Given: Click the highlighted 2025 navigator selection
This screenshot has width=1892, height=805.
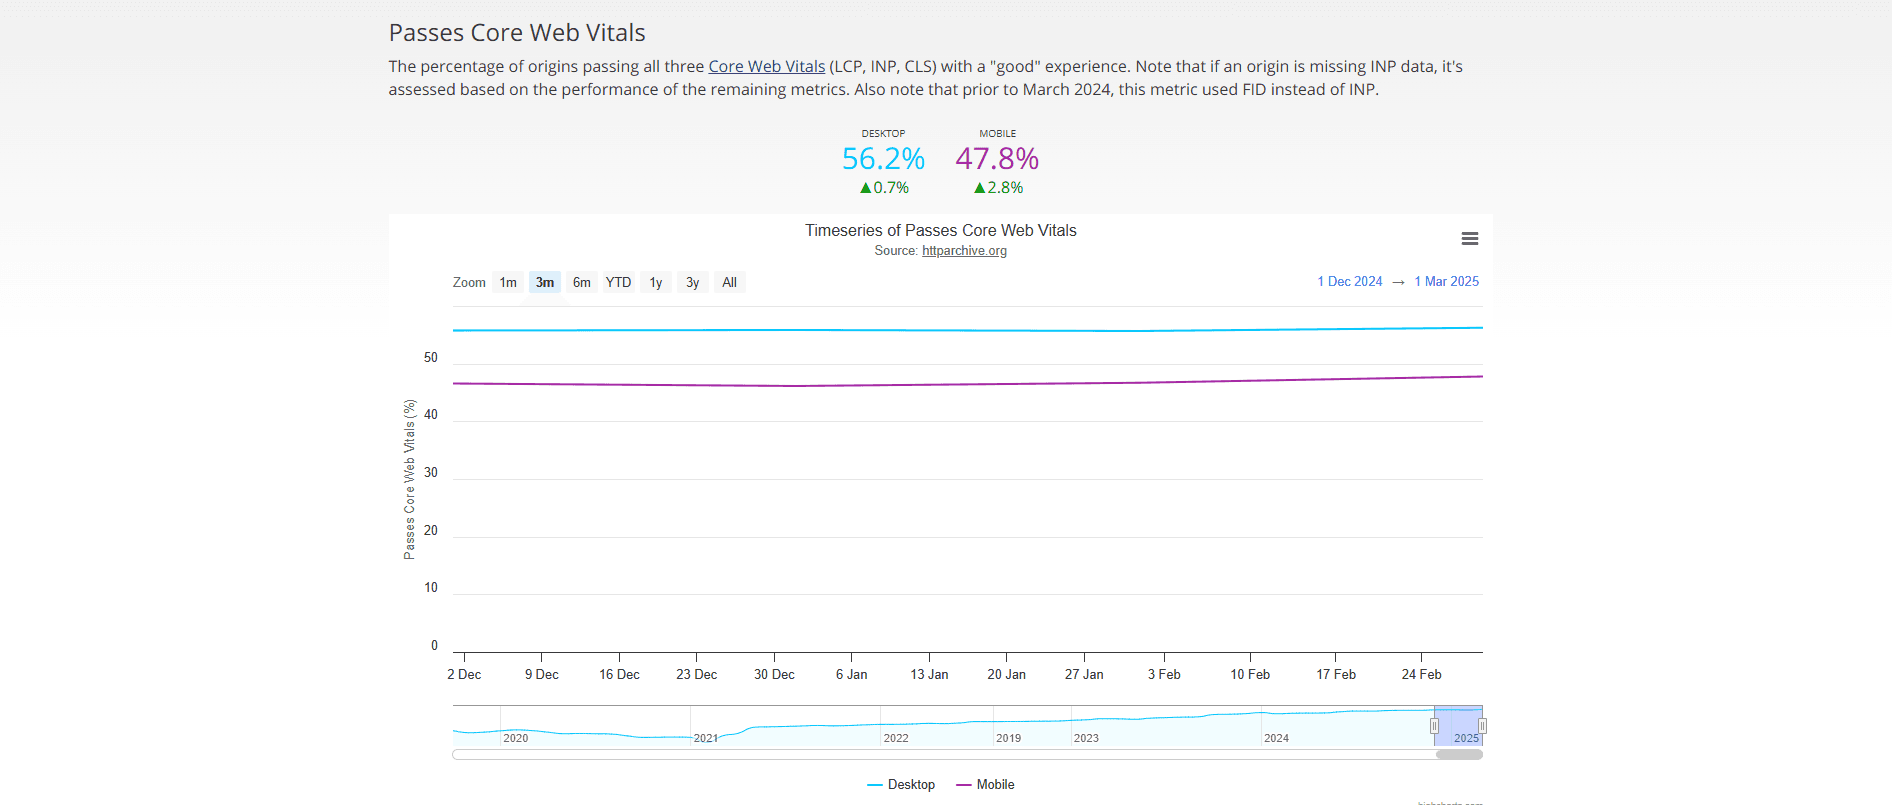Looking at the screenshot, I should click(x=1459, y=722).
